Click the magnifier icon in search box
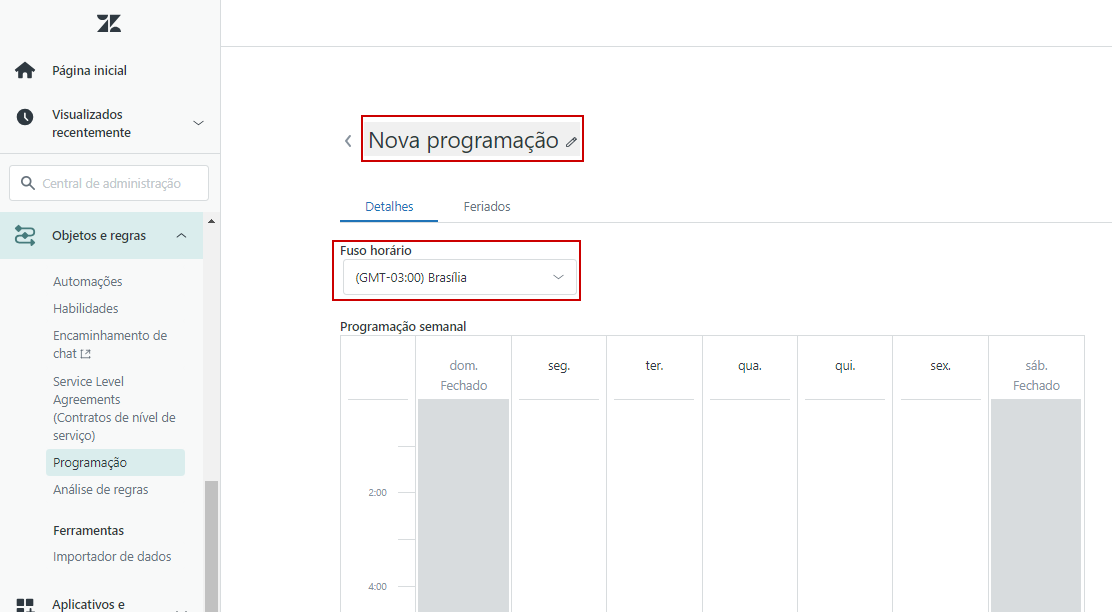The image size is (1112, 612). 27,183
